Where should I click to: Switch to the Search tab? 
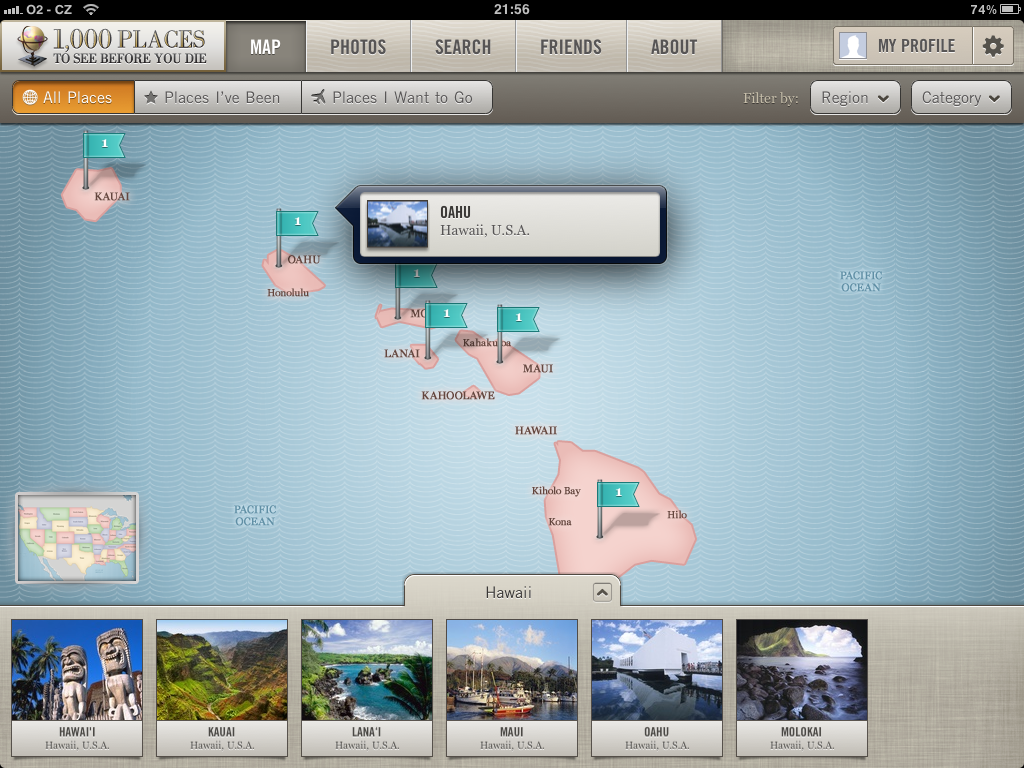(x=463, y=46)
